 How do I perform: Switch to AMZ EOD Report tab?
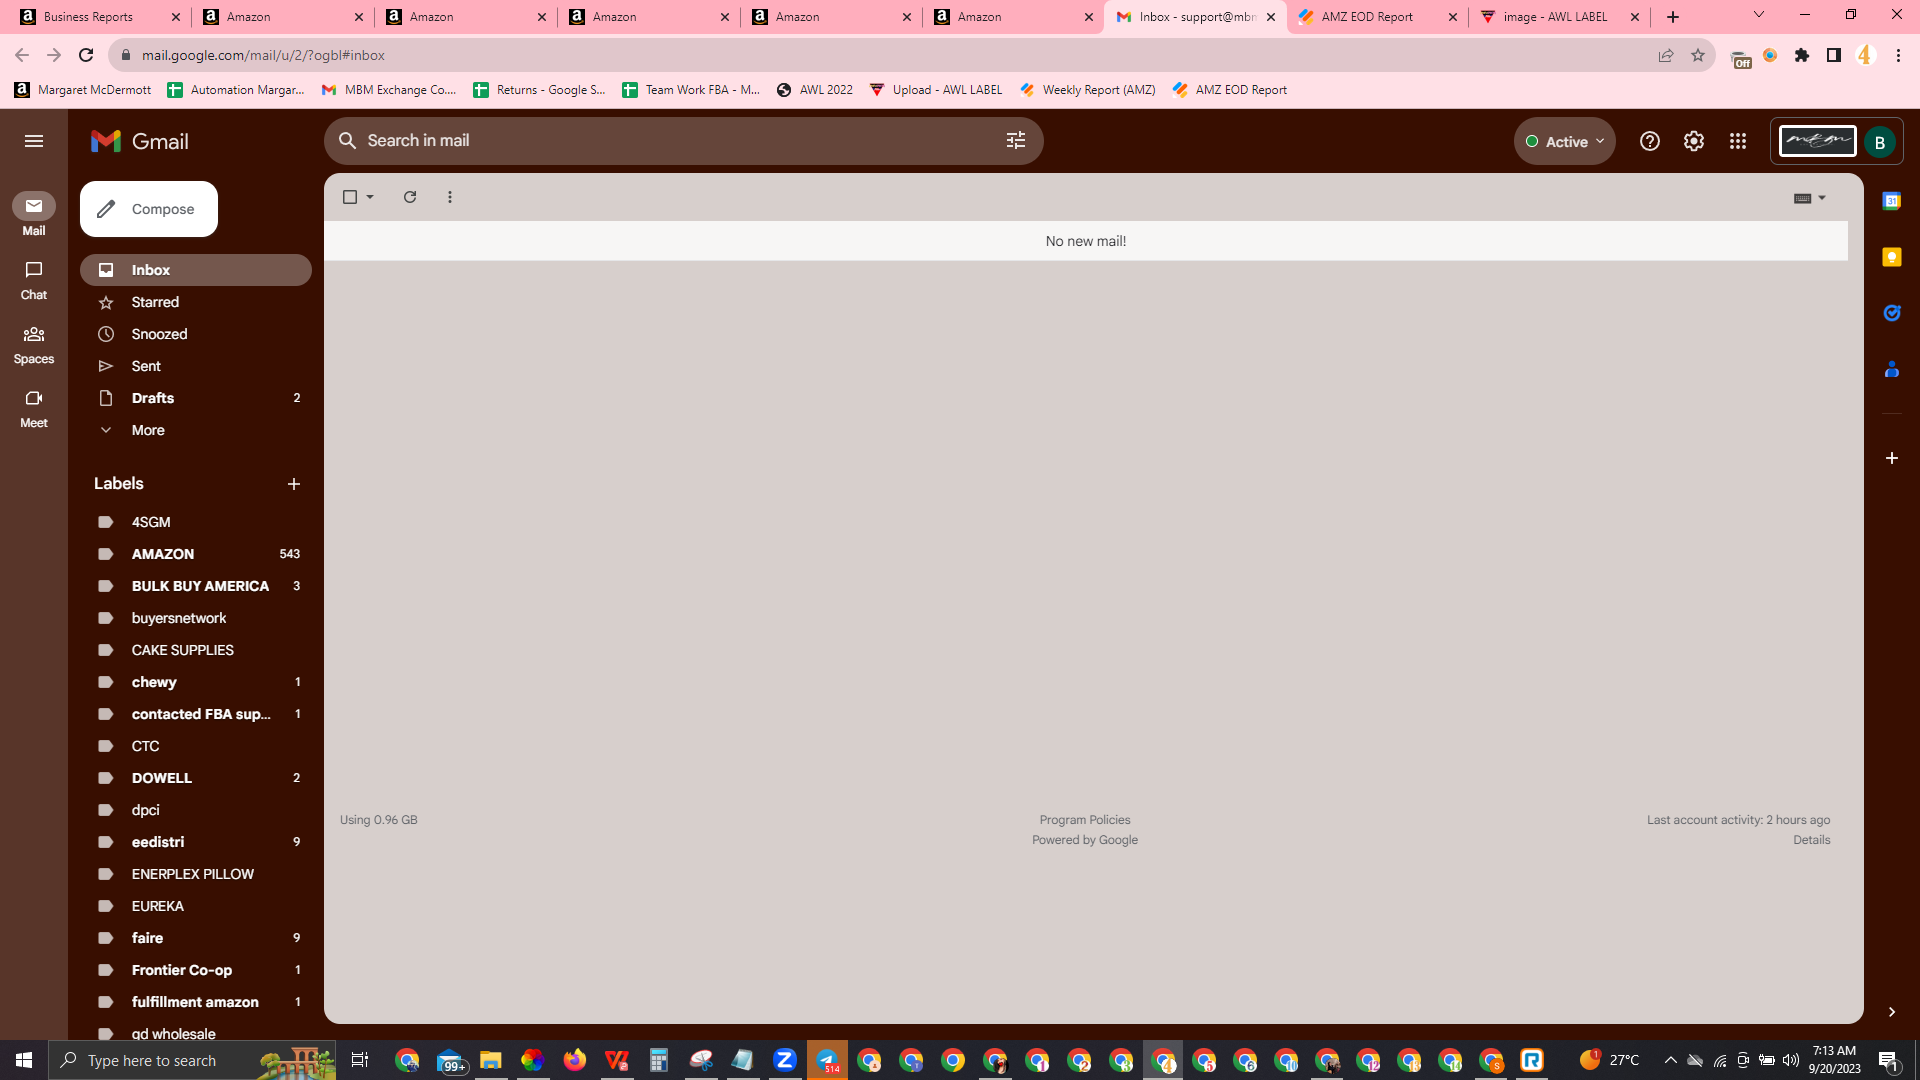pos(1378,17)
